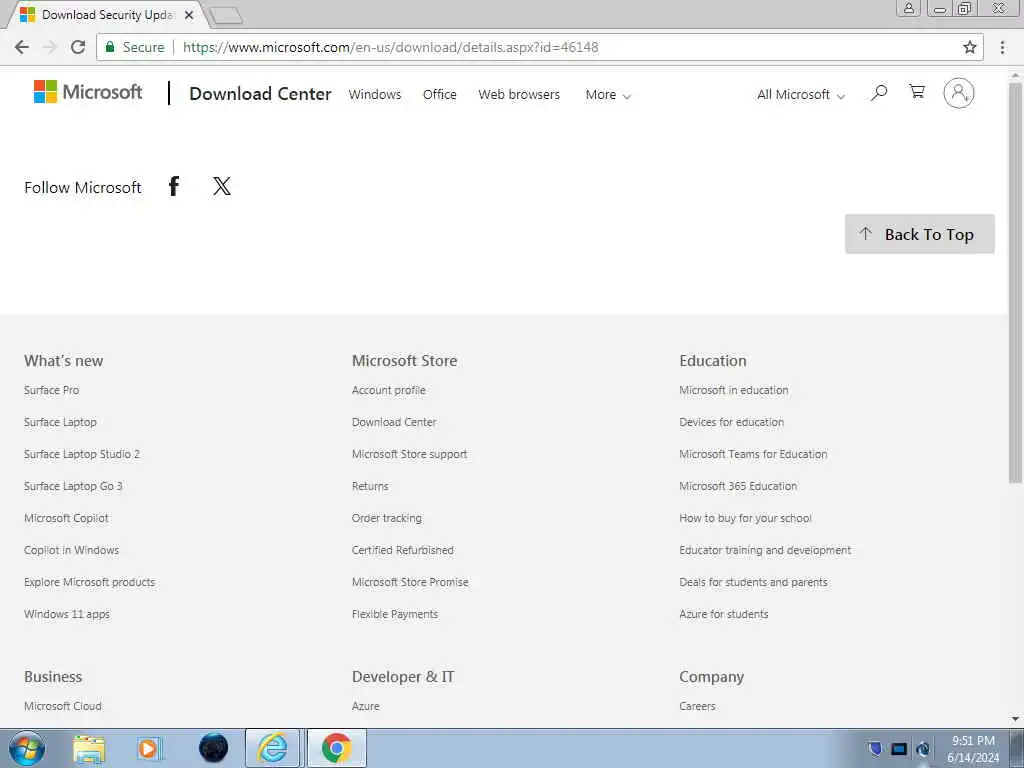Image resolution: width=1024 pixels, height=768 pixels.
Task: Open the Web browsers nav item
Action: pyautogui.click(x=519, y=94)
